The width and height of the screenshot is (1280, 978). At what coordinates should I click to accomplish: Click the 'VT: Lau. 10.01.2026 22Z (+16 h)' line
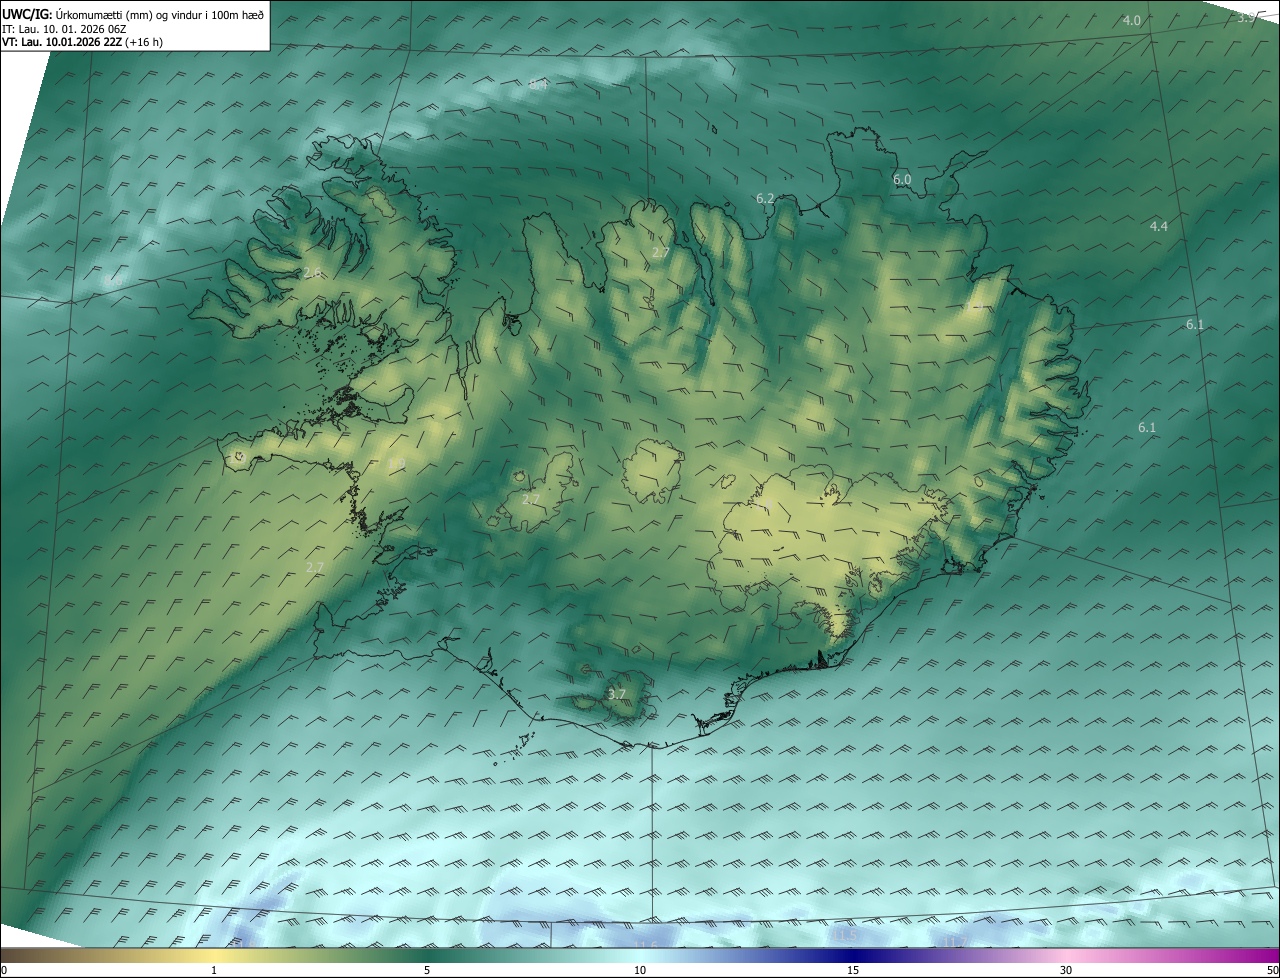[83, 42]
